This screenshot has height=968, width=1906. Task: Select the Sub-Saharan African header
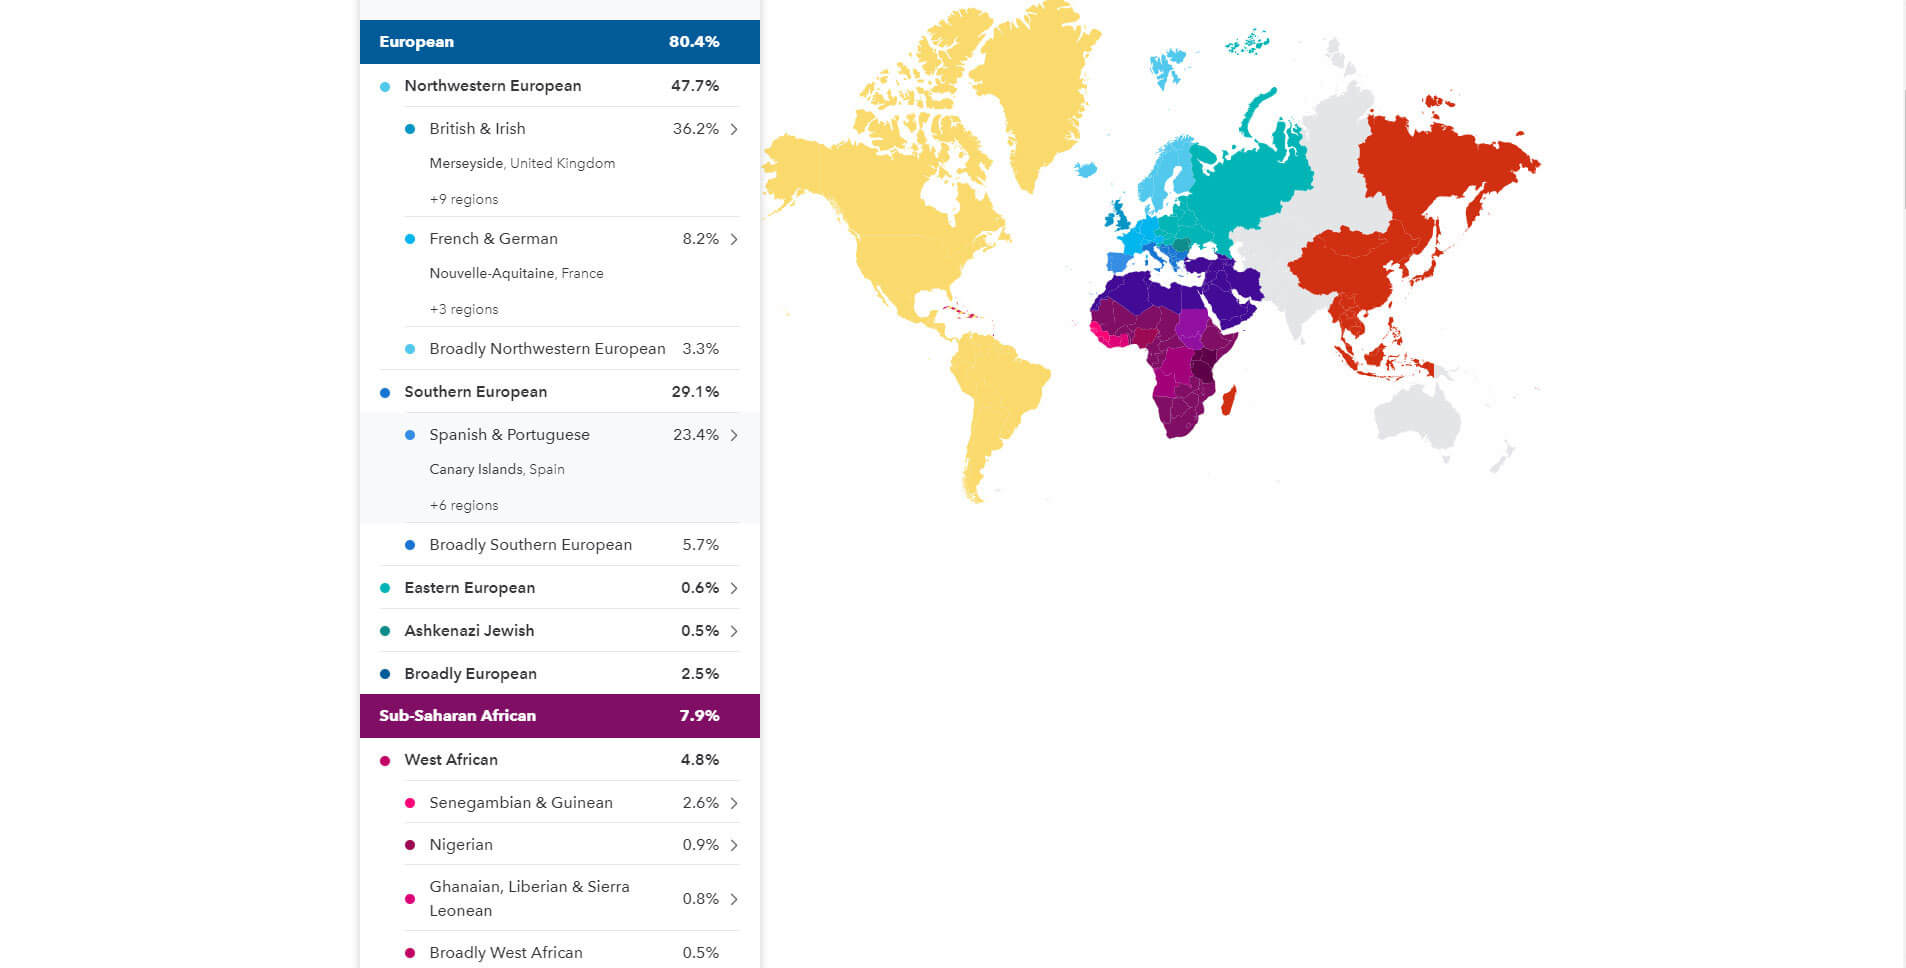pyautogui.click(x=559, y=716)
